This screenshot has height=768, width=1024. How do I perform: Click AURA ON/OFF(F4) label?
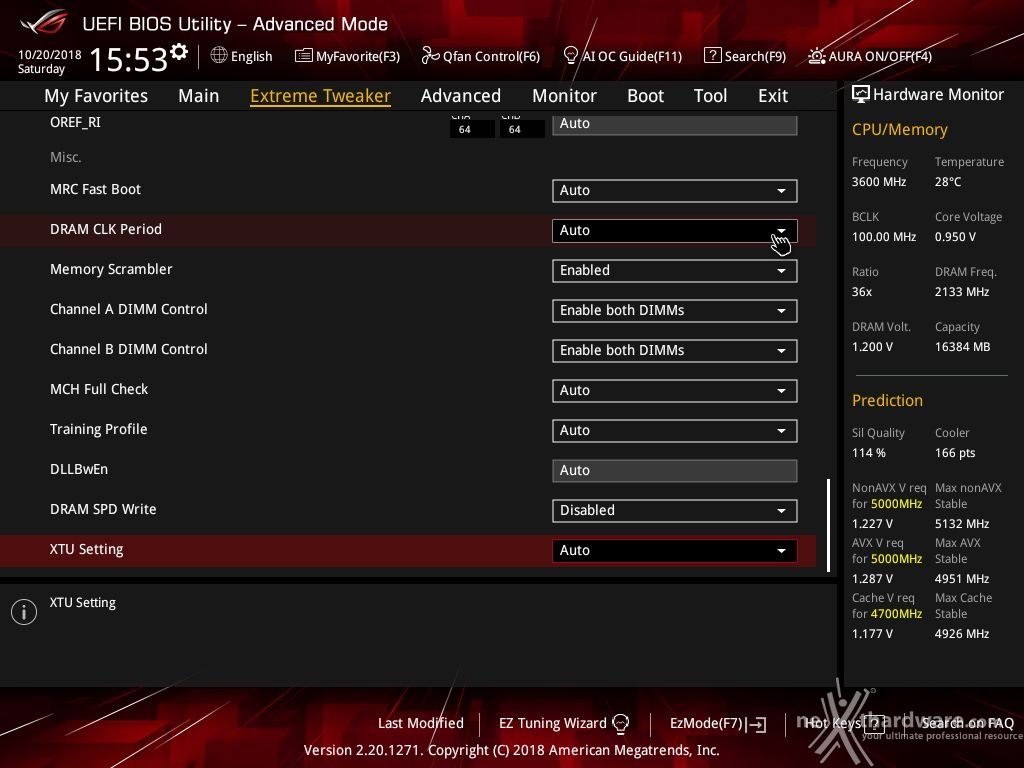coord(880,57)
